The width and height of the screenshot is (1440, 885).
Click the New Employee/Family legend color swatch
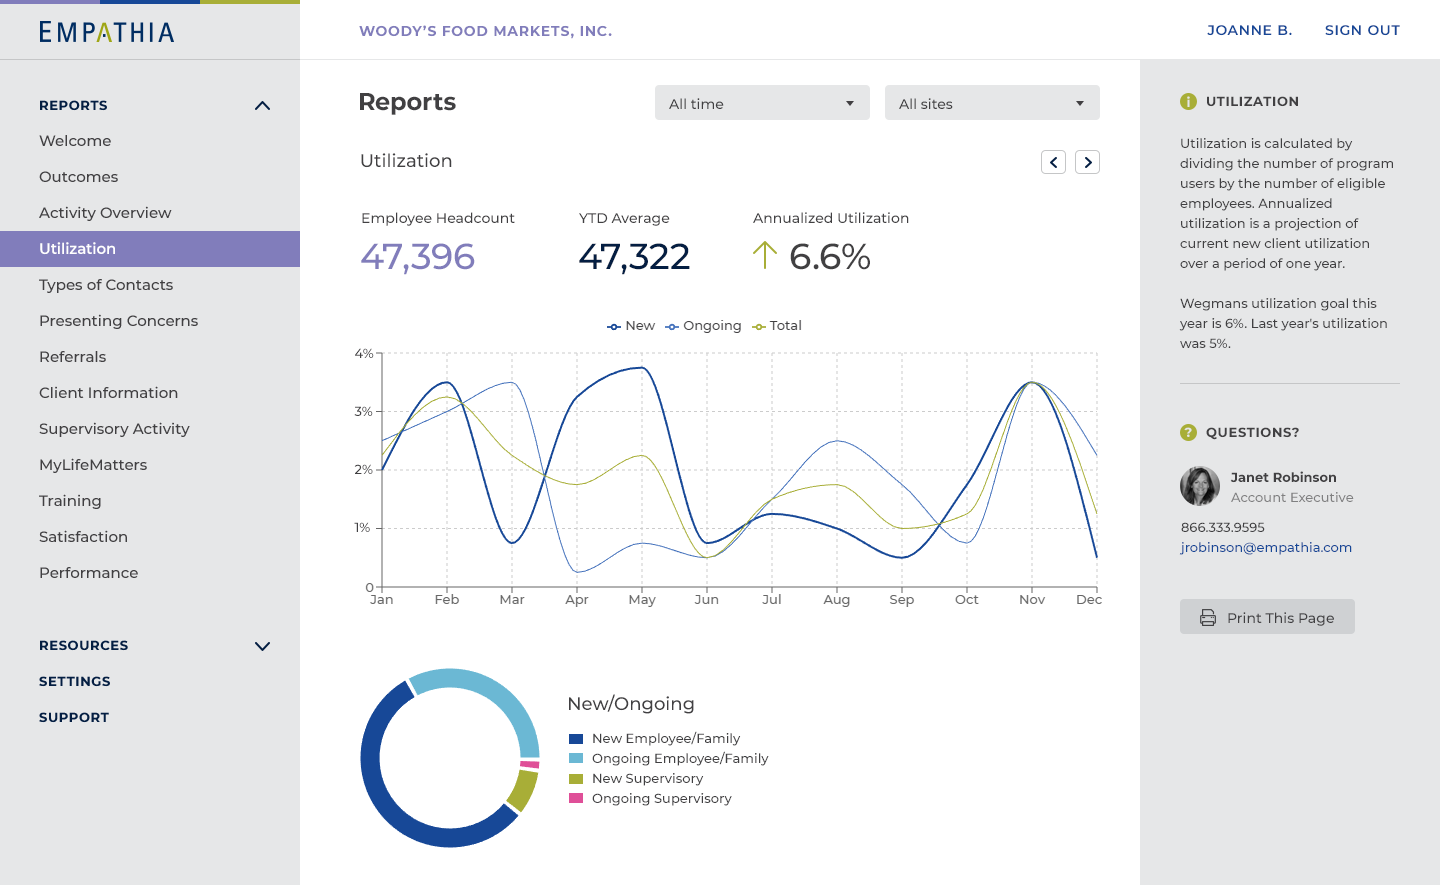click(x=576, y=739)
